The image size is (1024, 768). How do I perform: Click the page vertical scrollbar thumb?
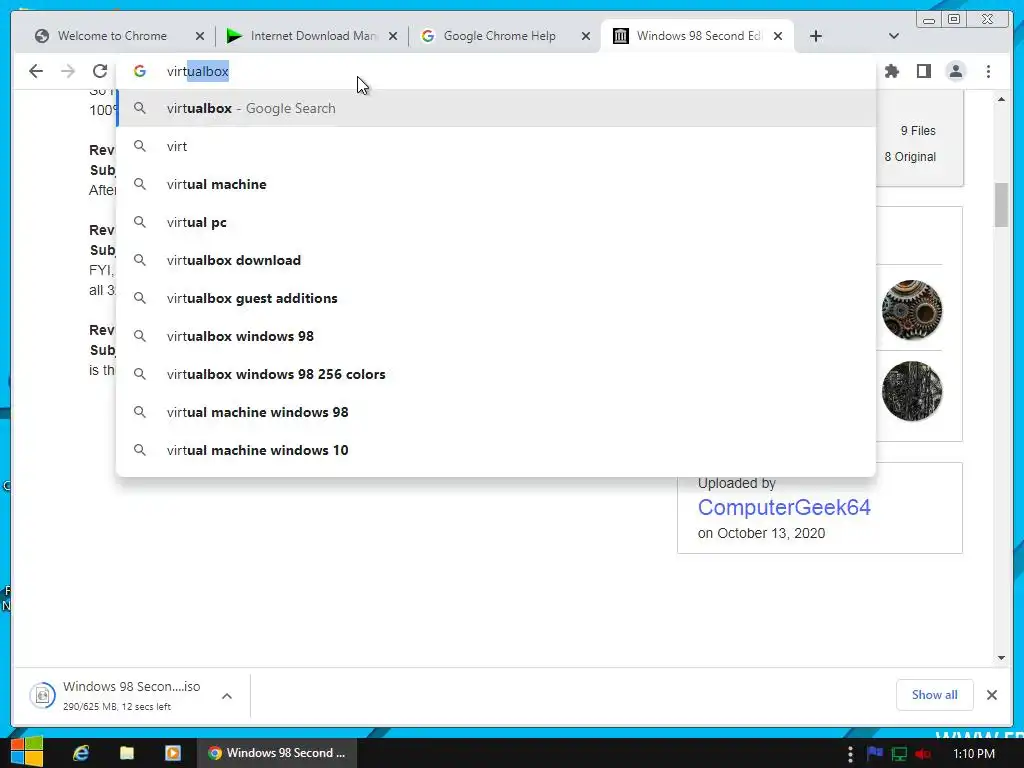tap(1001, 205)
